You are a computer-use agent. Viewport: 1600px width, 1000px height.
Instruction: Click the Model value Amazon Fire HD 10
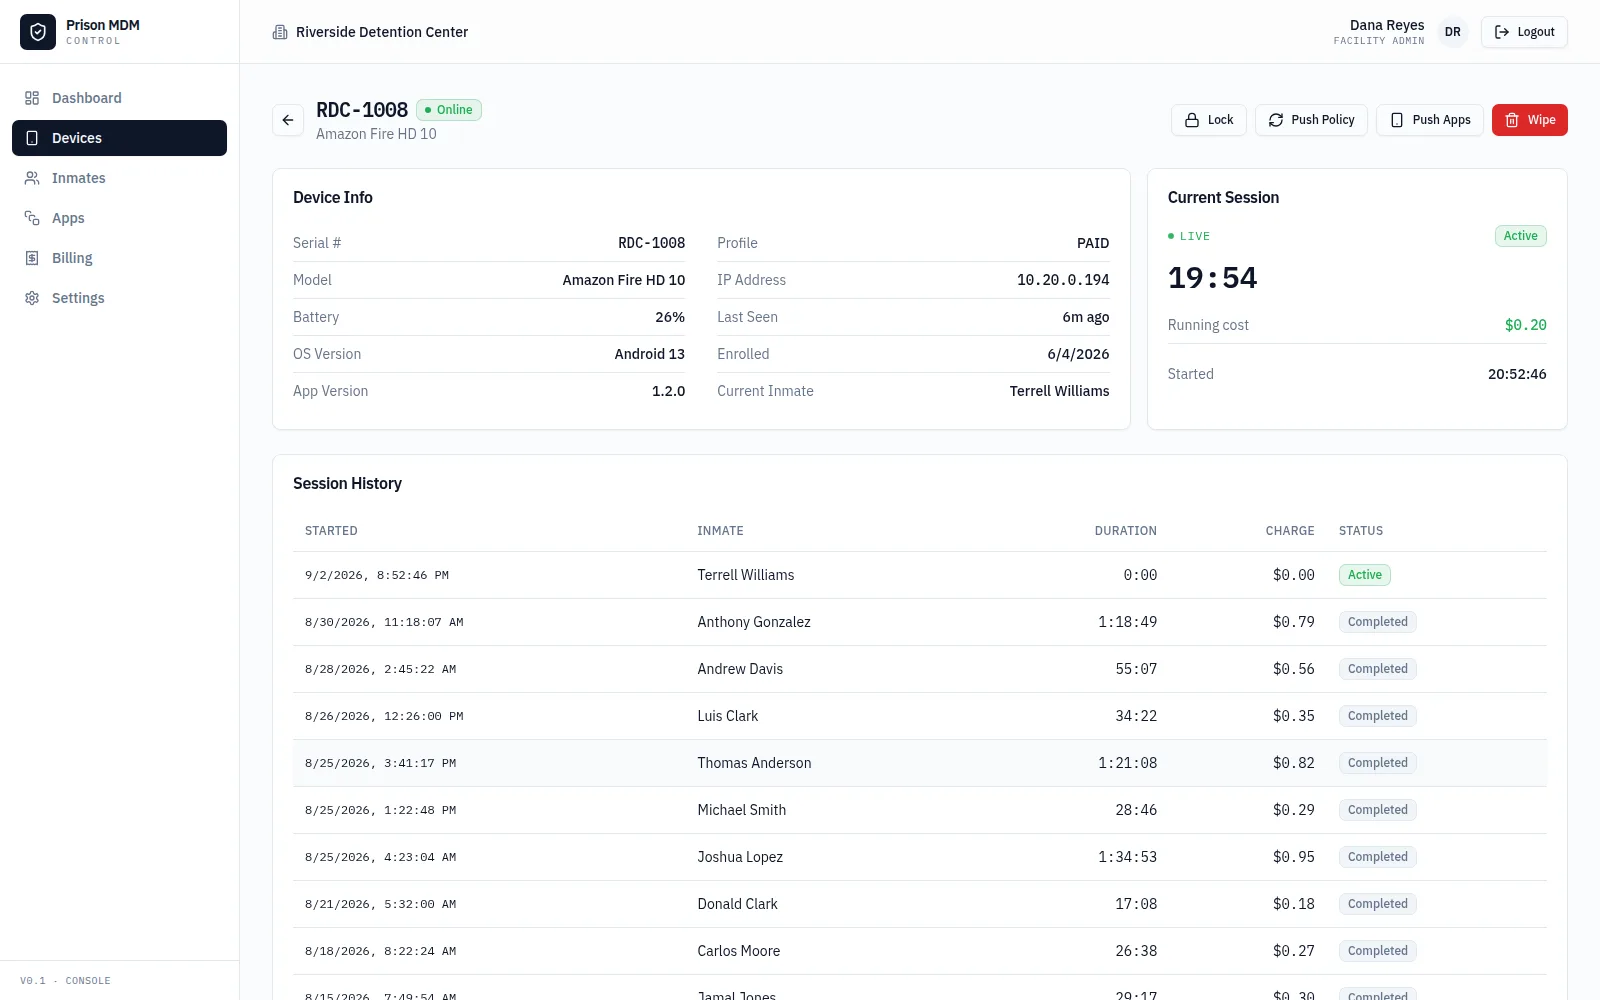(x=624, y=280)
